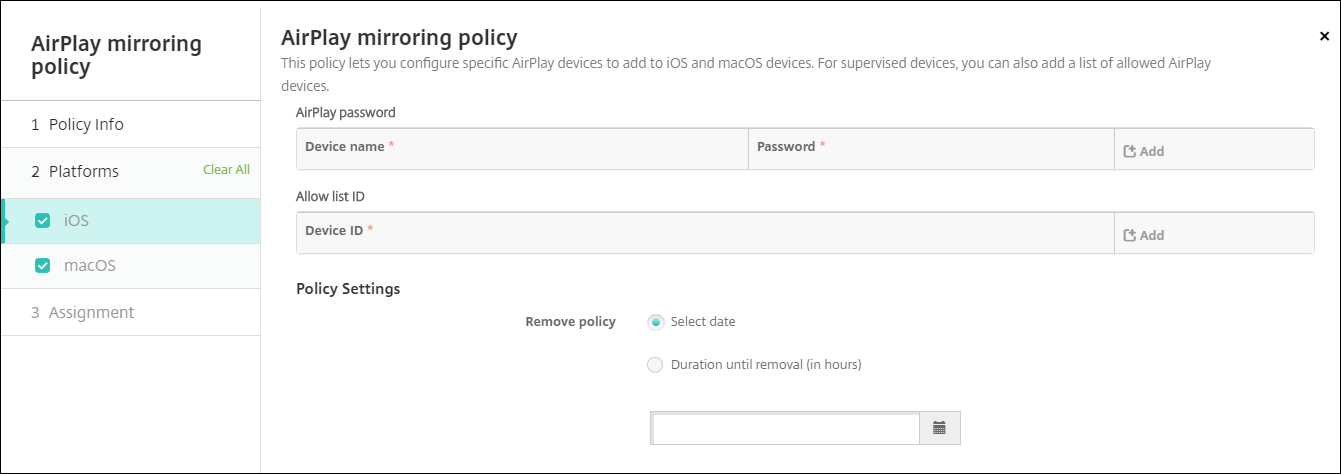Click Add icon in AirPlay password table
The height and width of the screenshot is (474, 1341).
click(x=1130, y=152)
